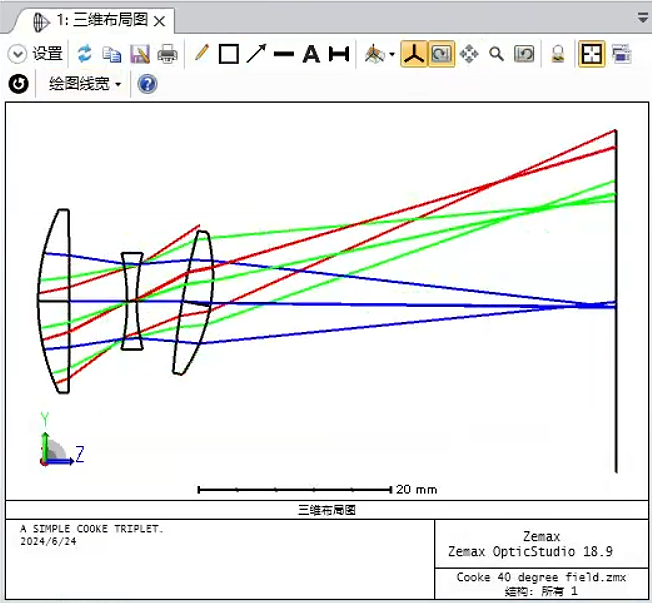Click the print icon

pyautogui.click(x=167, y=54)
